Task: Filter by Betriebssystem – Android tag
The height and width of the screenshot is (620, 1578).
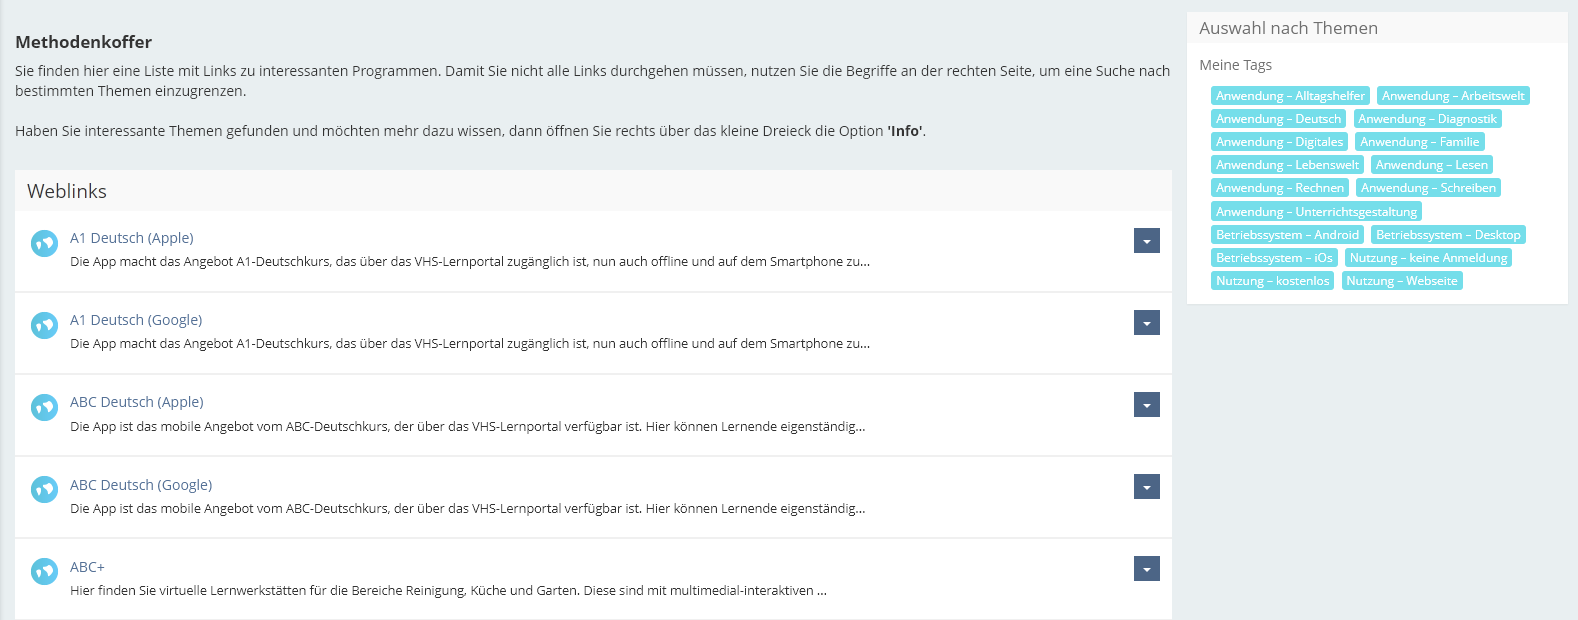Action: [1287, 235]
